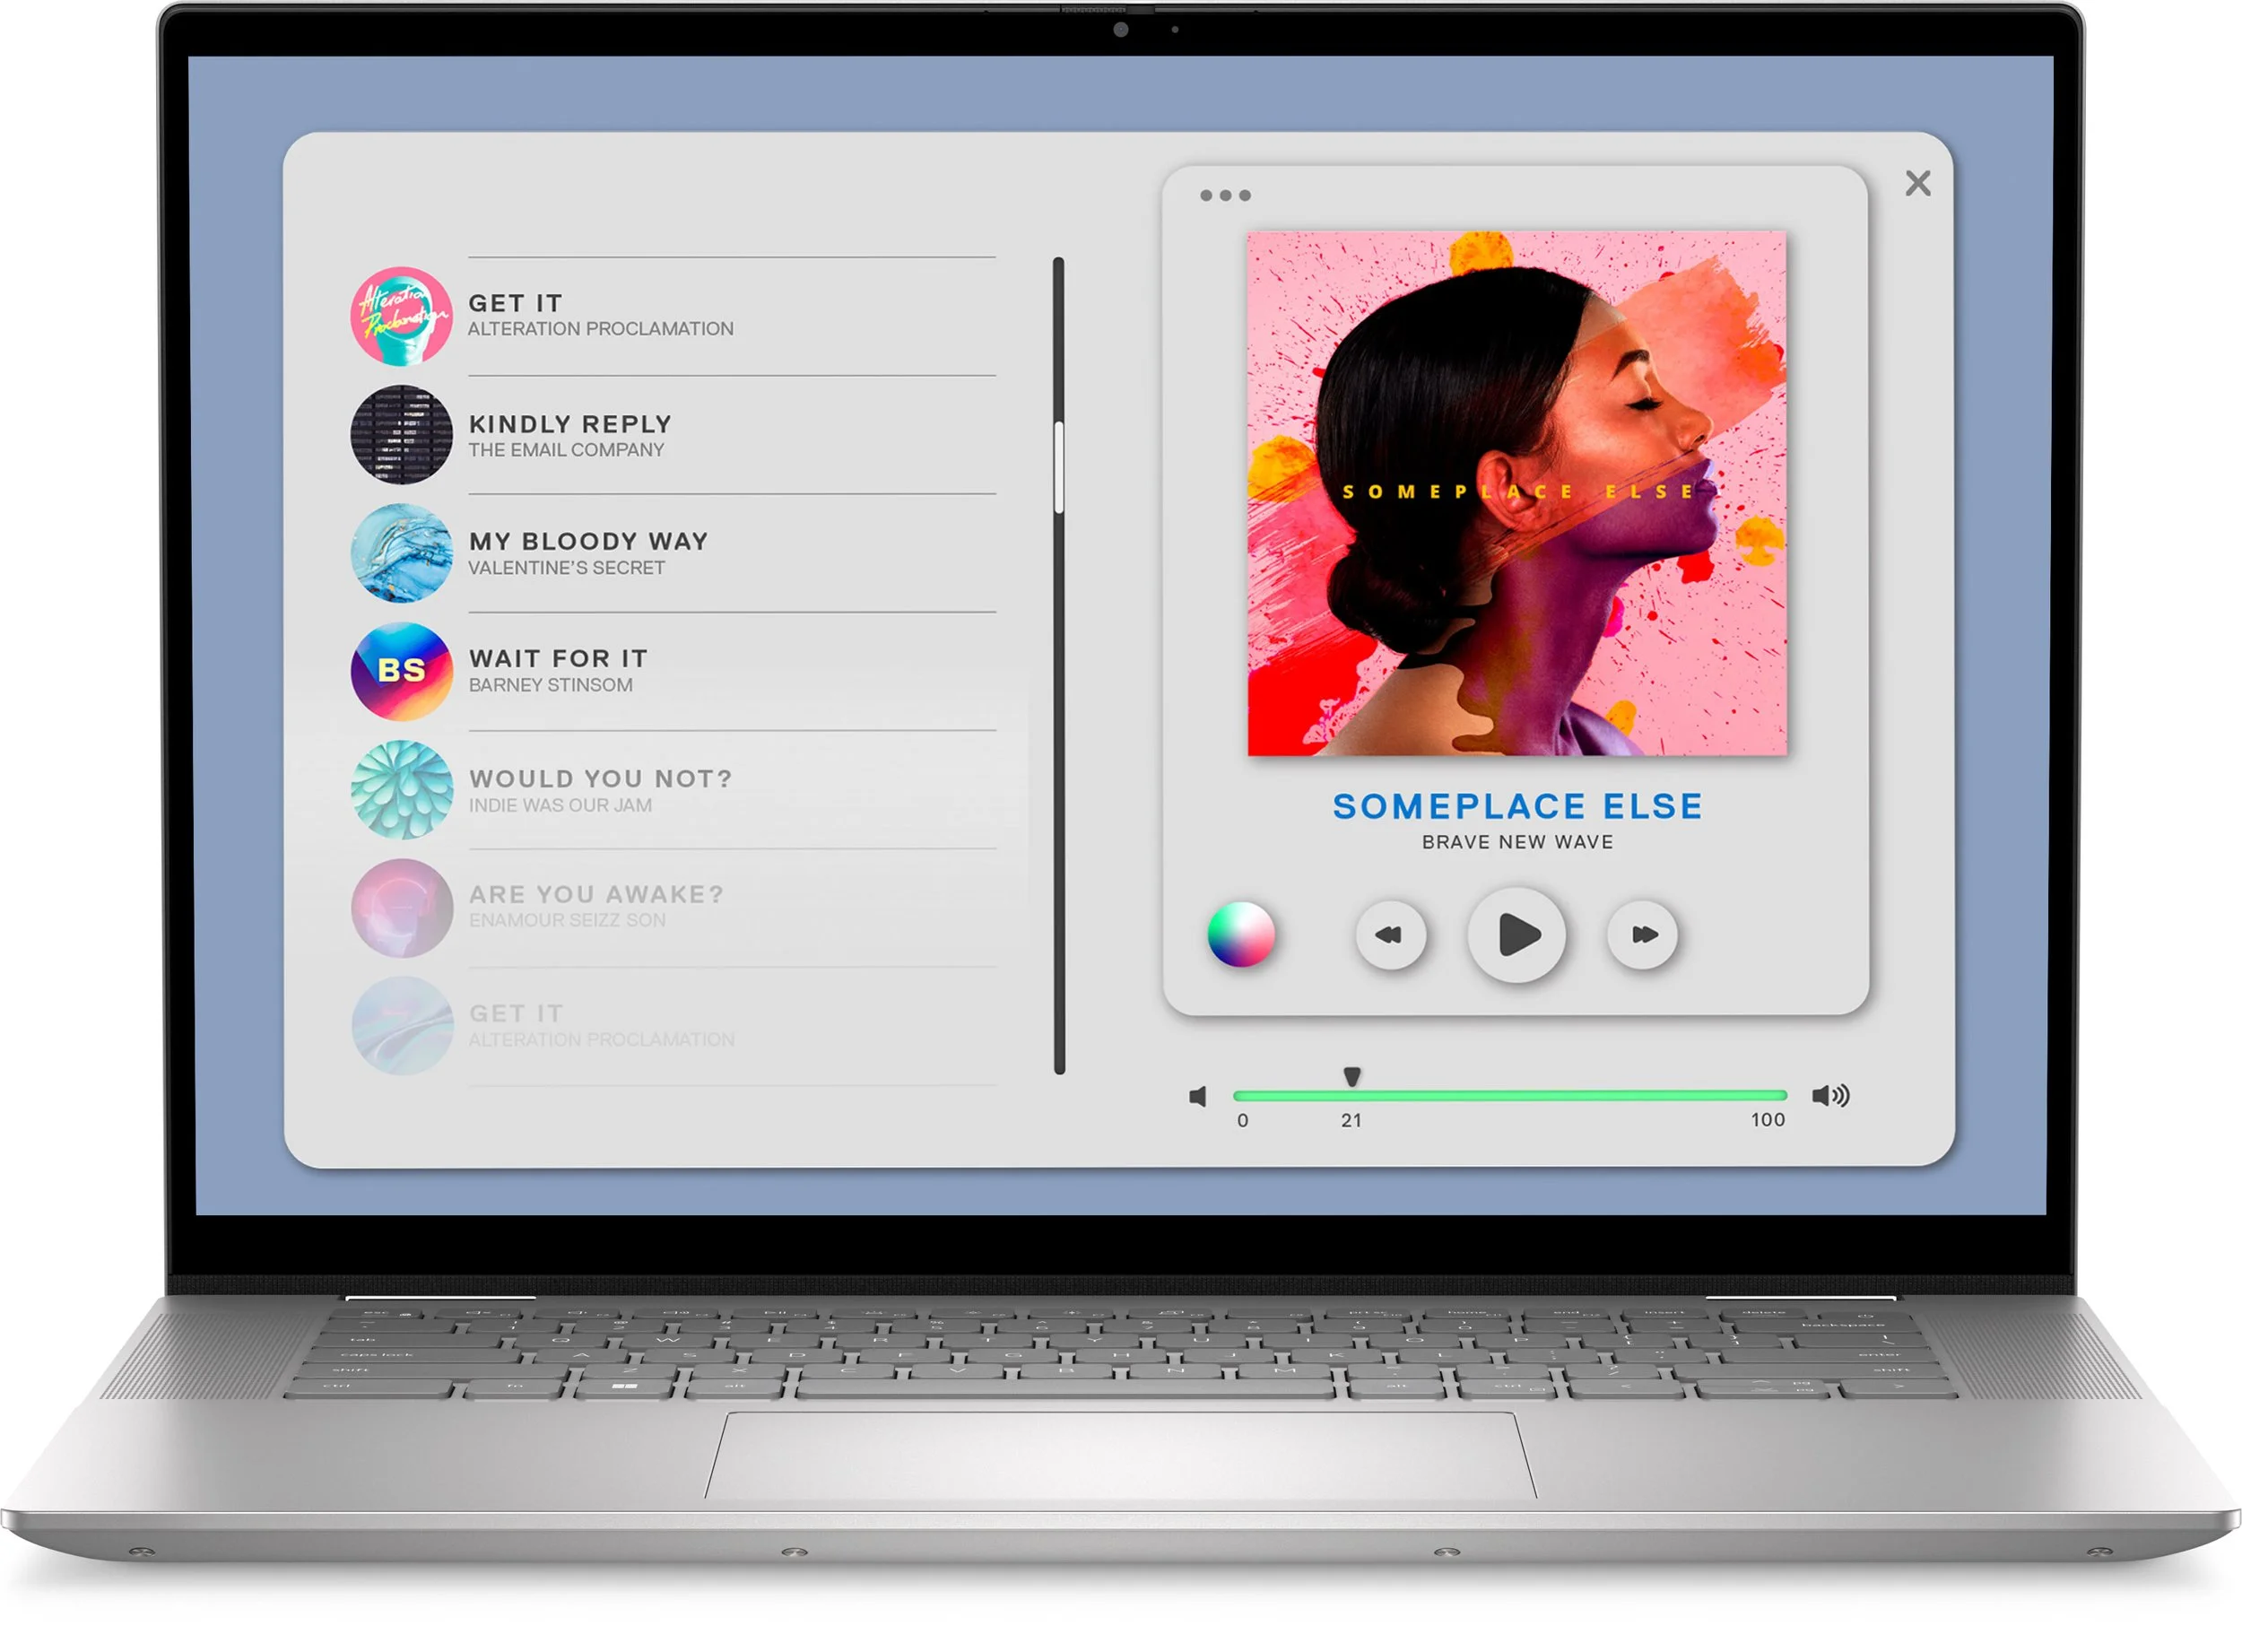The width and height of the screenshot is (2242, 1652).
Task: Select the Are You Awake? track
Action: click(596, 895)
